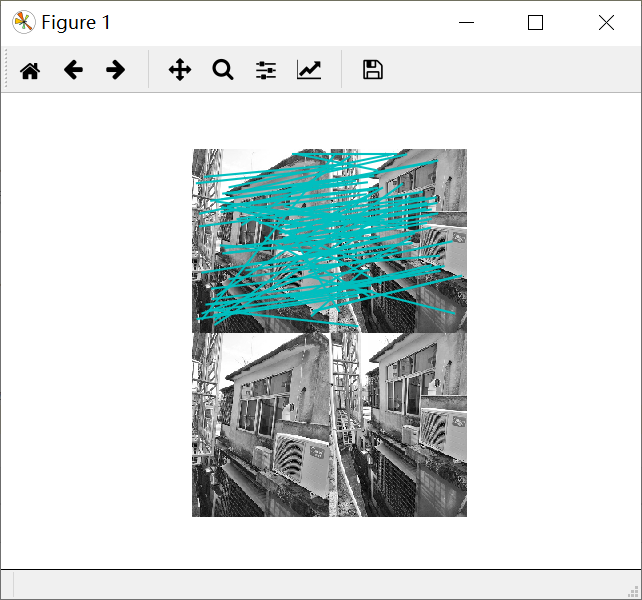Click the Figure 1 title text

coord(76,23)
